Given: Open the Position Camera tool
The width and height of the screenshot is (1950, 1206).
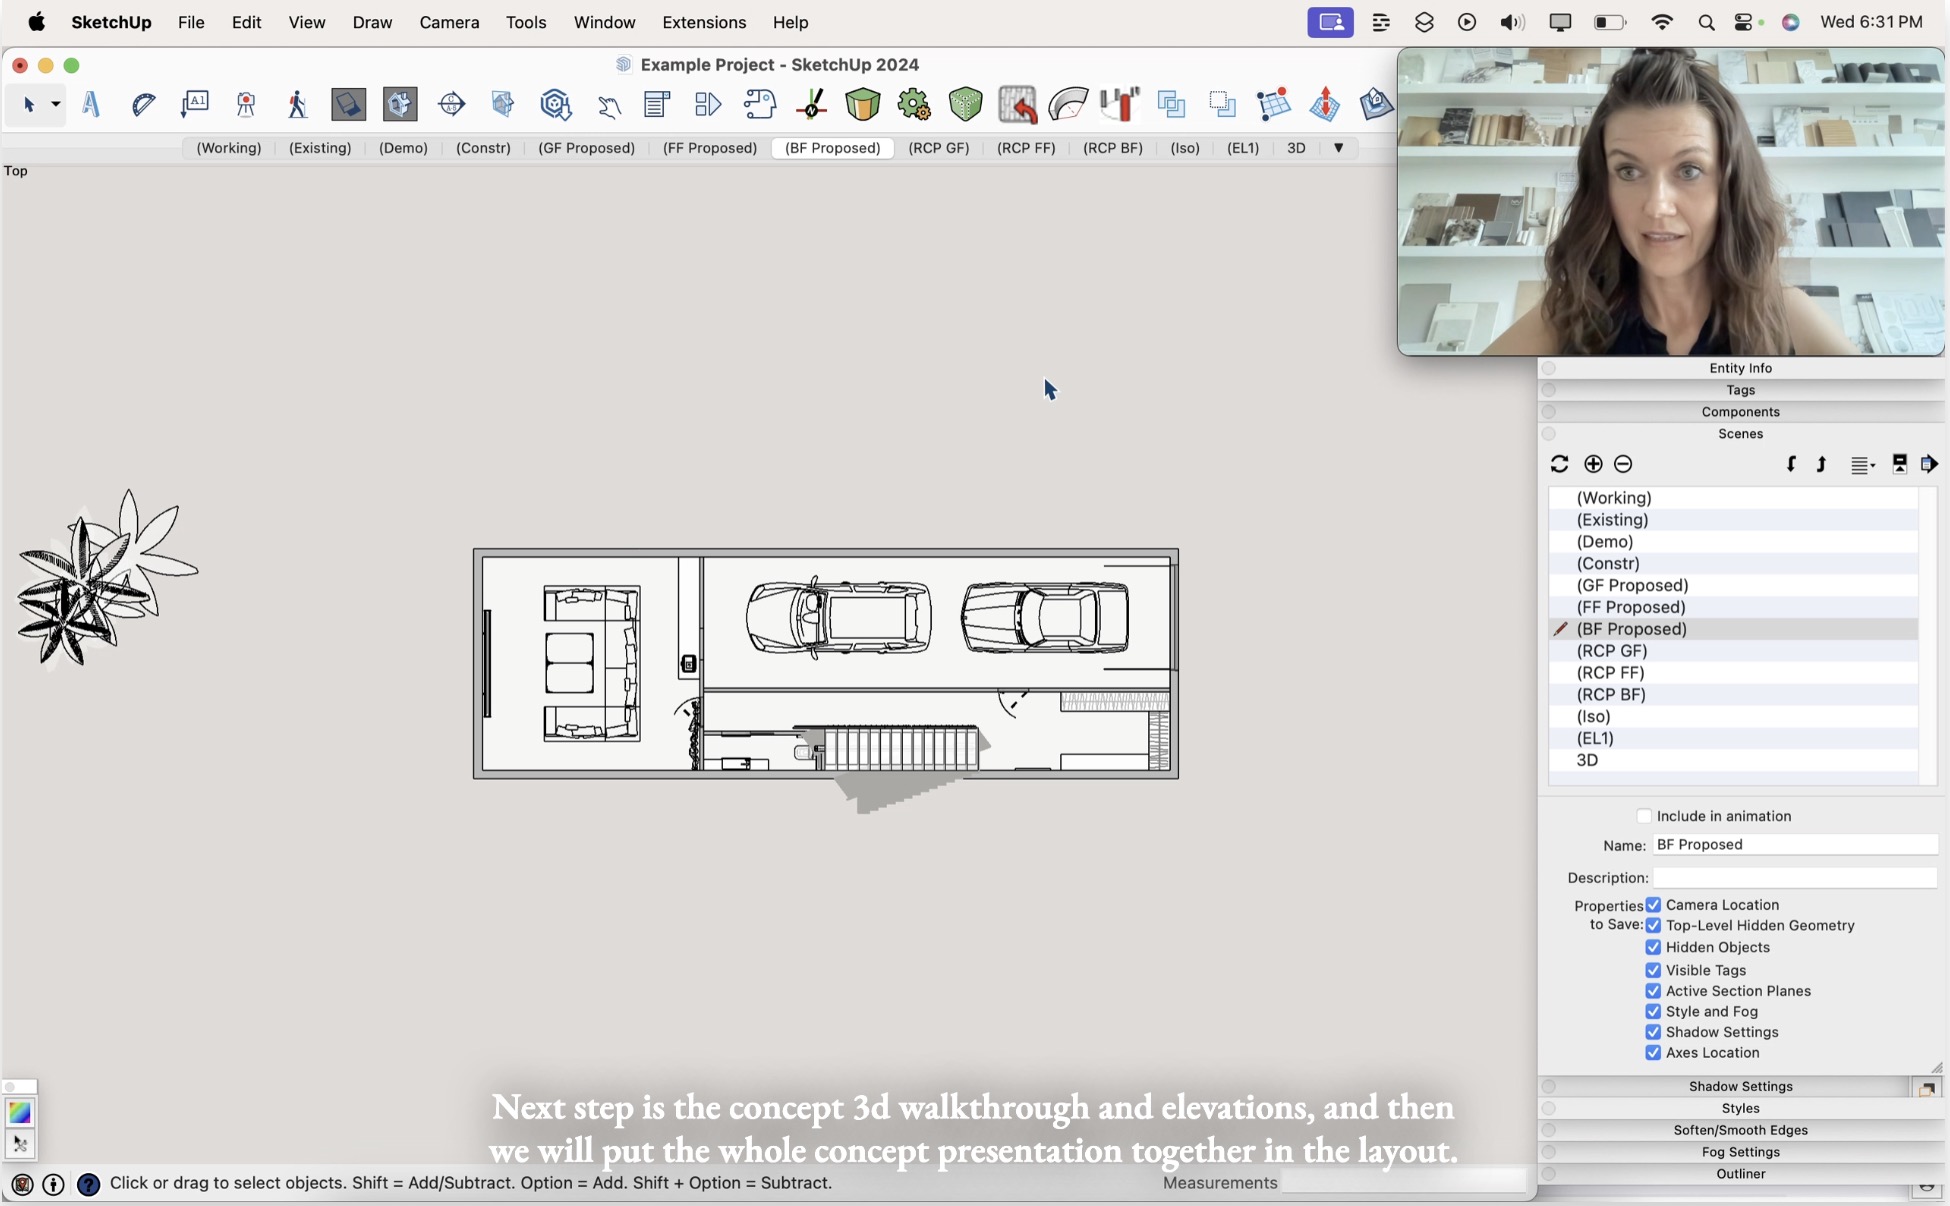Looking at the screenshot, I should tap(245, 104).
